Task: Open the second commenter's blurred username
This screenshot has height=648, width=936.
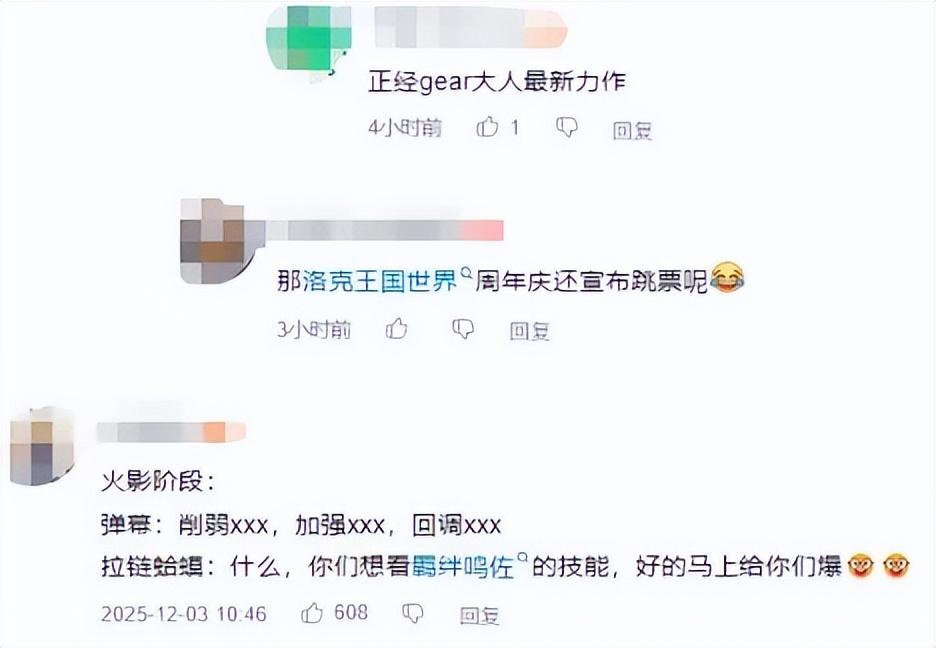Action: tap(384, 230)
